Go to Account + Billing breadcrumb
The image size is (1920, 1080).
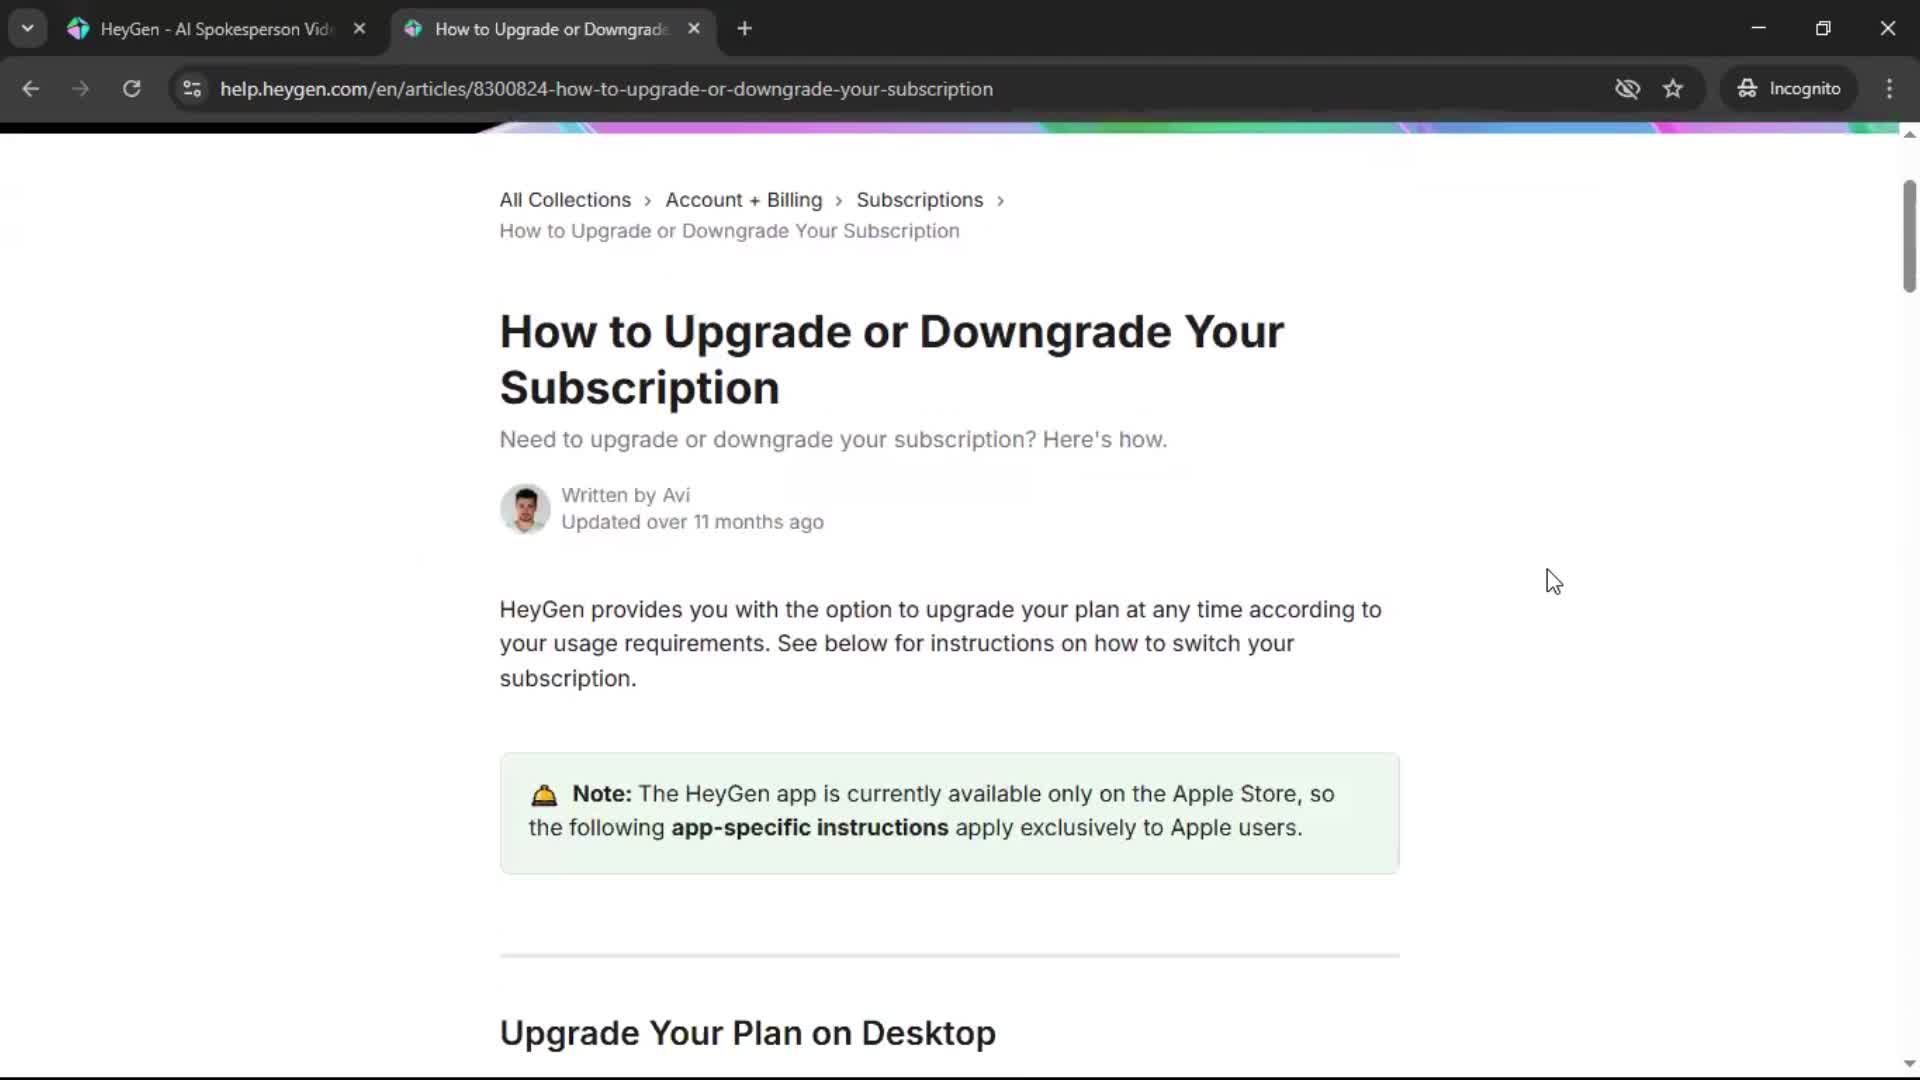[x=743, y=200]
